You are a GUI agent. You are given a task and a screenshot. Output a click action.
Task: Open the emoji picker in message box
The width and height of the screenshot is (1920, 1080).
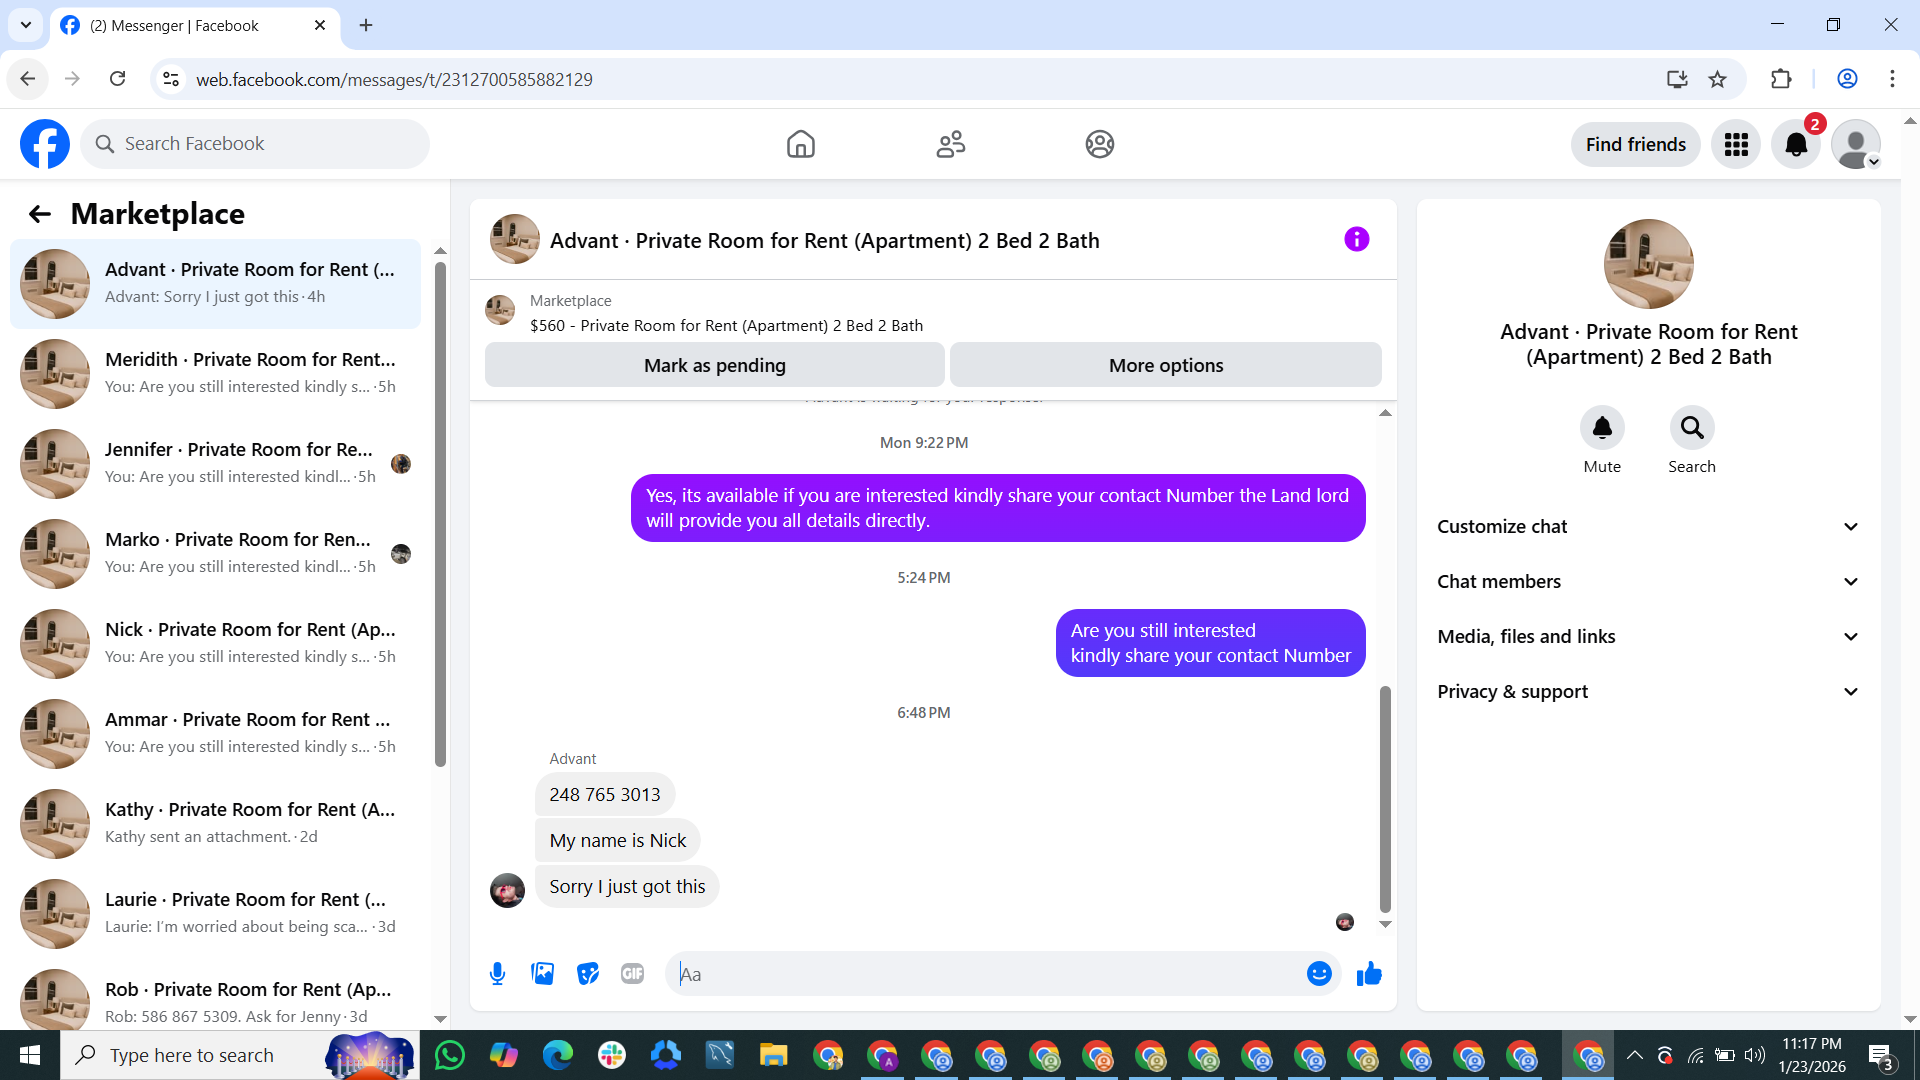tap(1319, 973)
